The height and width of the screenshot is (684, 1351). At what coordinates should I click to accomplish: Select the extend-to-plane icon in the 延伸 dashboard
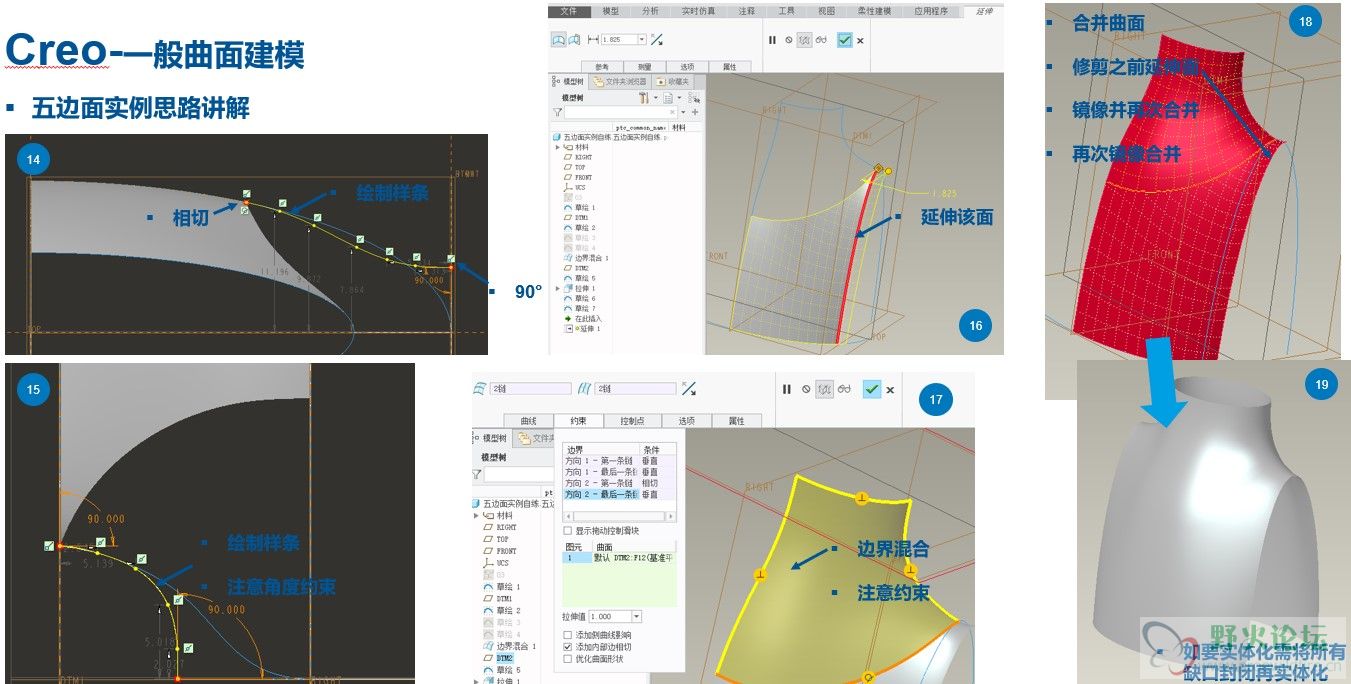pyautogui.click(x=575, y=39)
